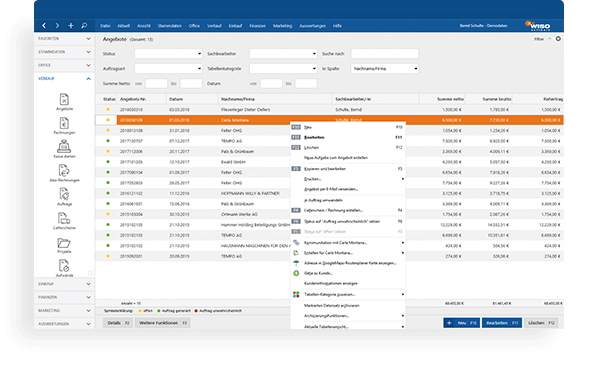Click the Summe Netto von field
600x392 pixels.
click(156, 83)
